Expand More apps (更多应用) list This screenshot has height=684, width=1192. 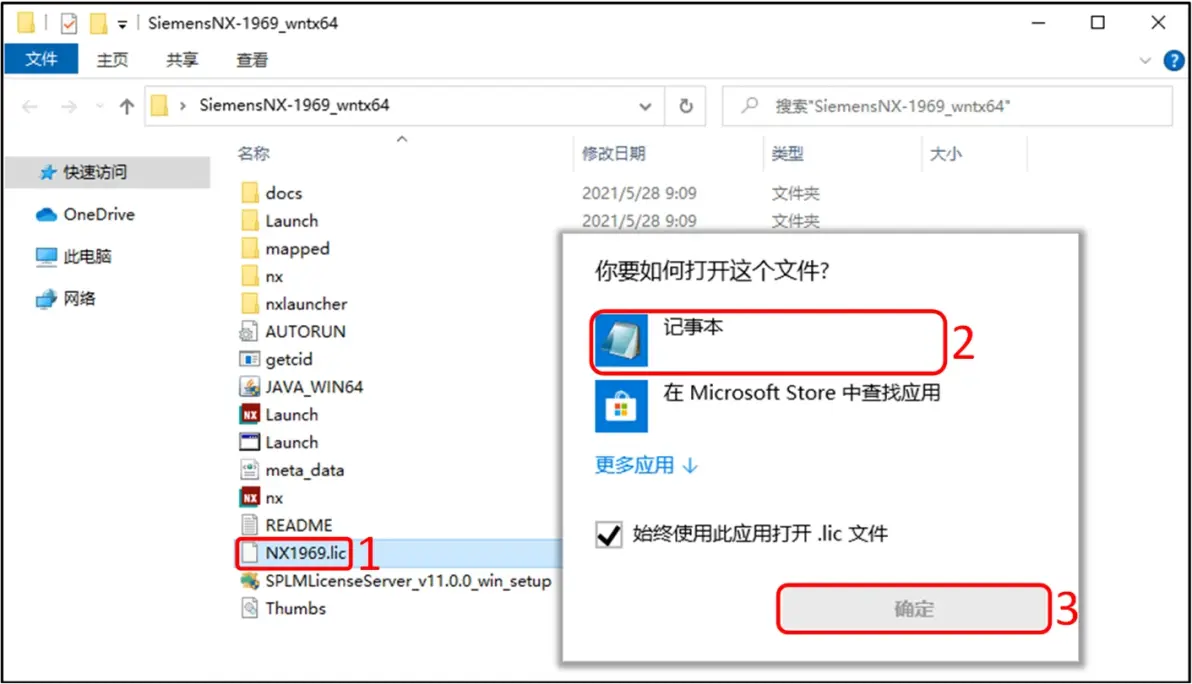point(646,465)
